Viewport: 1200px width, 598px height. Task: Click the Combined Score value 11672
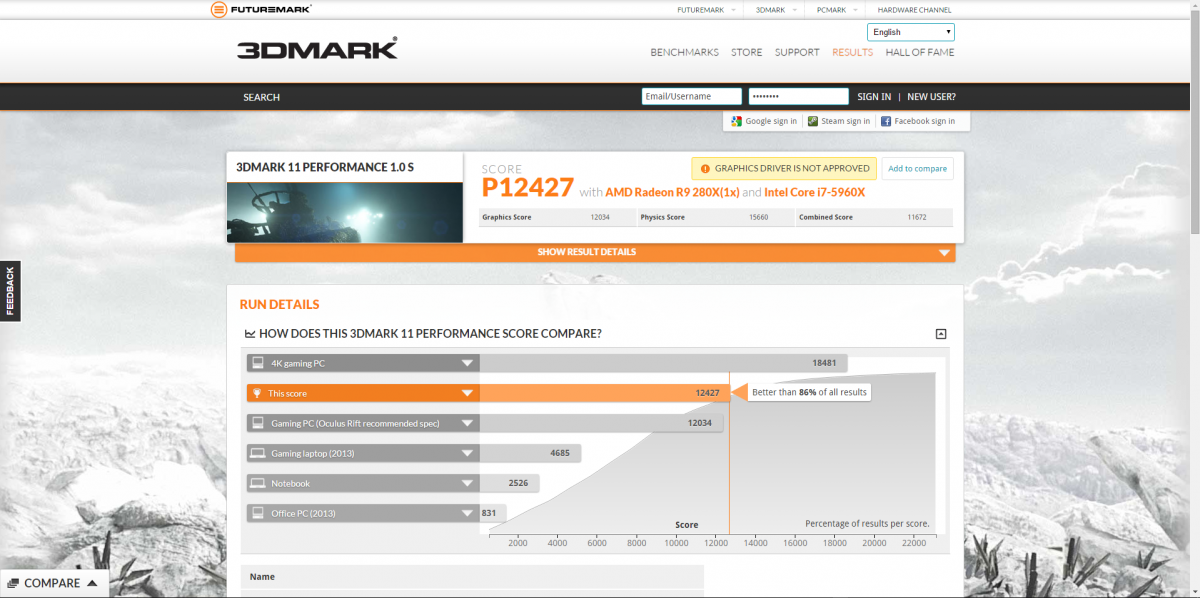coord(917,217)
